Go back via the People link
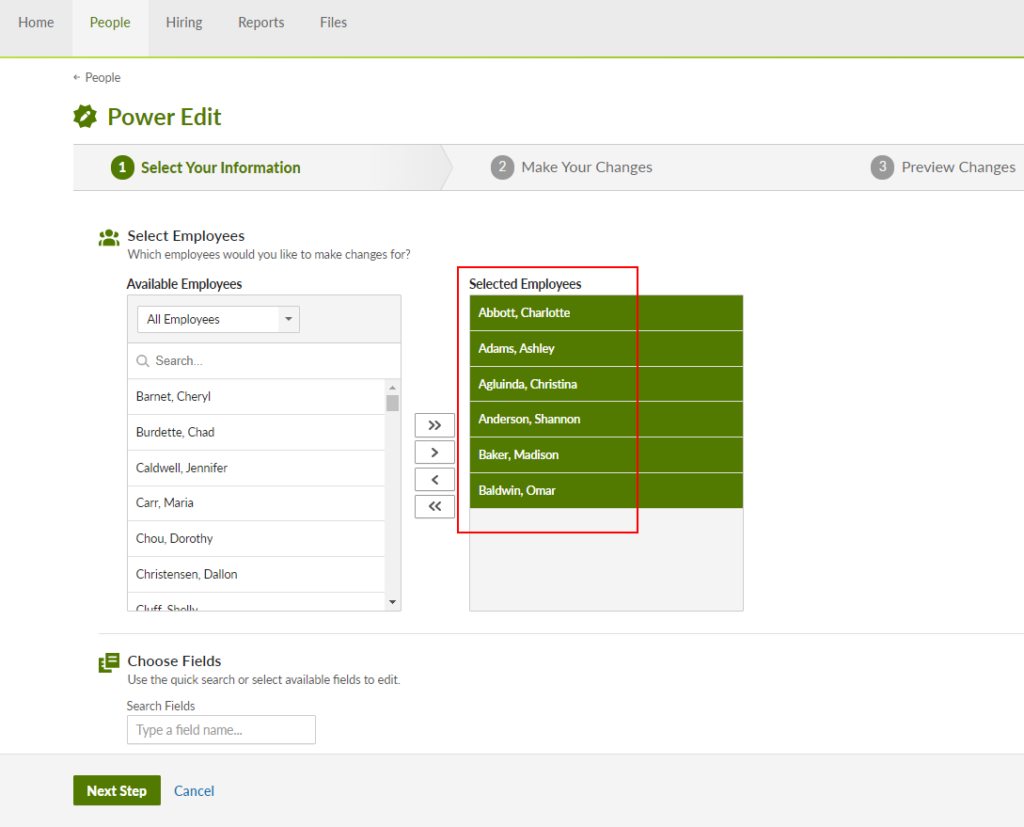 click(96, 77)
